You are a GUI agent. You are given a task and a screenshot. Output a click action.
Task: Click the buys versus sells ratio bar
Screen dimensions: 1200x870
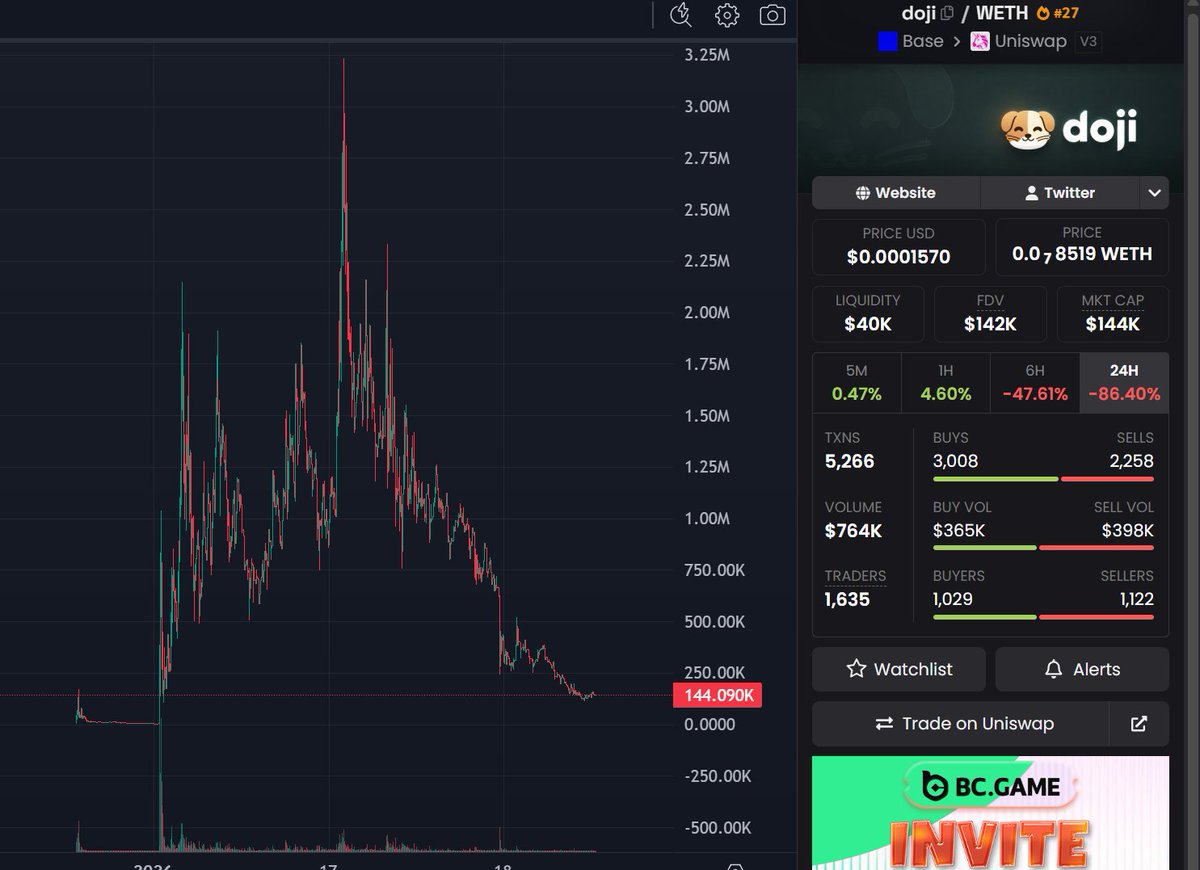coord(1043,479)
